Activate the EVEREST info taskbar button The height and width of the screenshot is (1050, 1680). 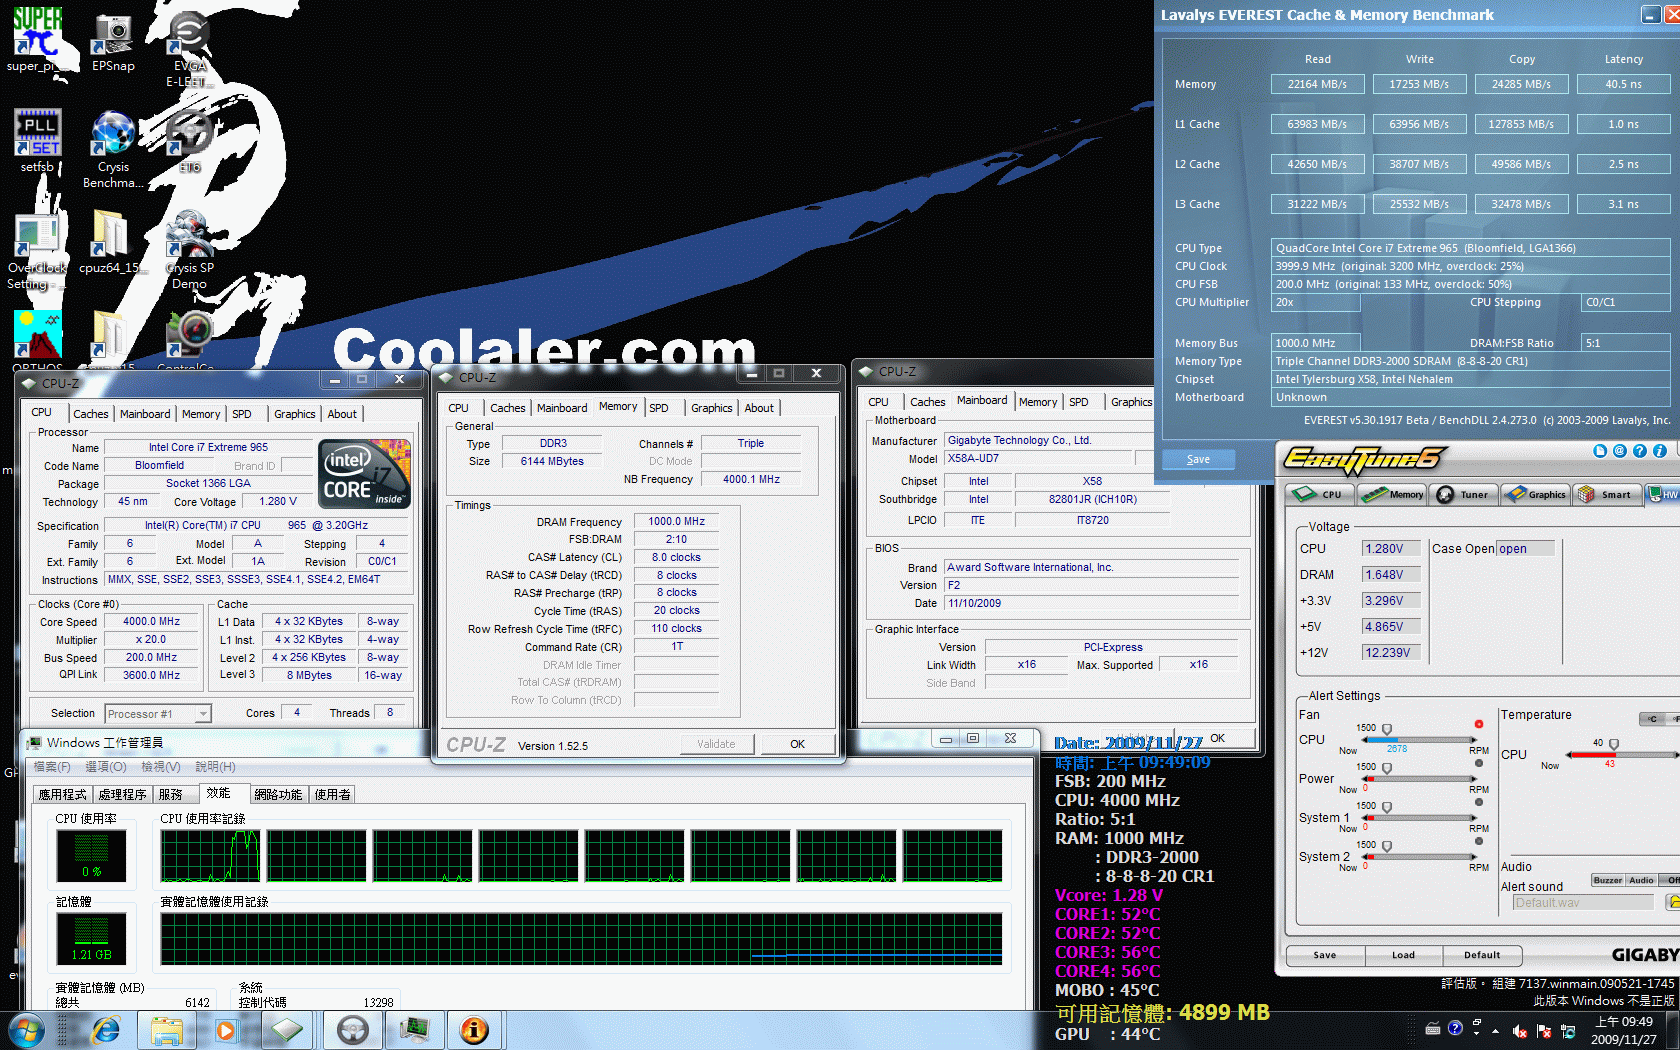click(x=475, y=1030)
